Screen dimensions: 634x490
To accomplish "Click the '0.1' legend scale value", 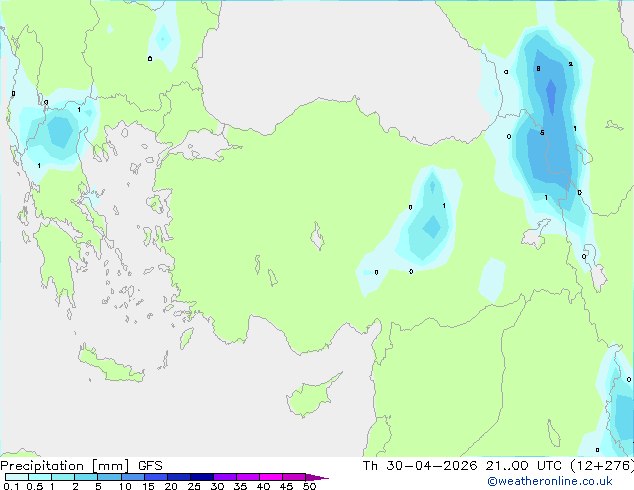I will click(x=11, y=486).
